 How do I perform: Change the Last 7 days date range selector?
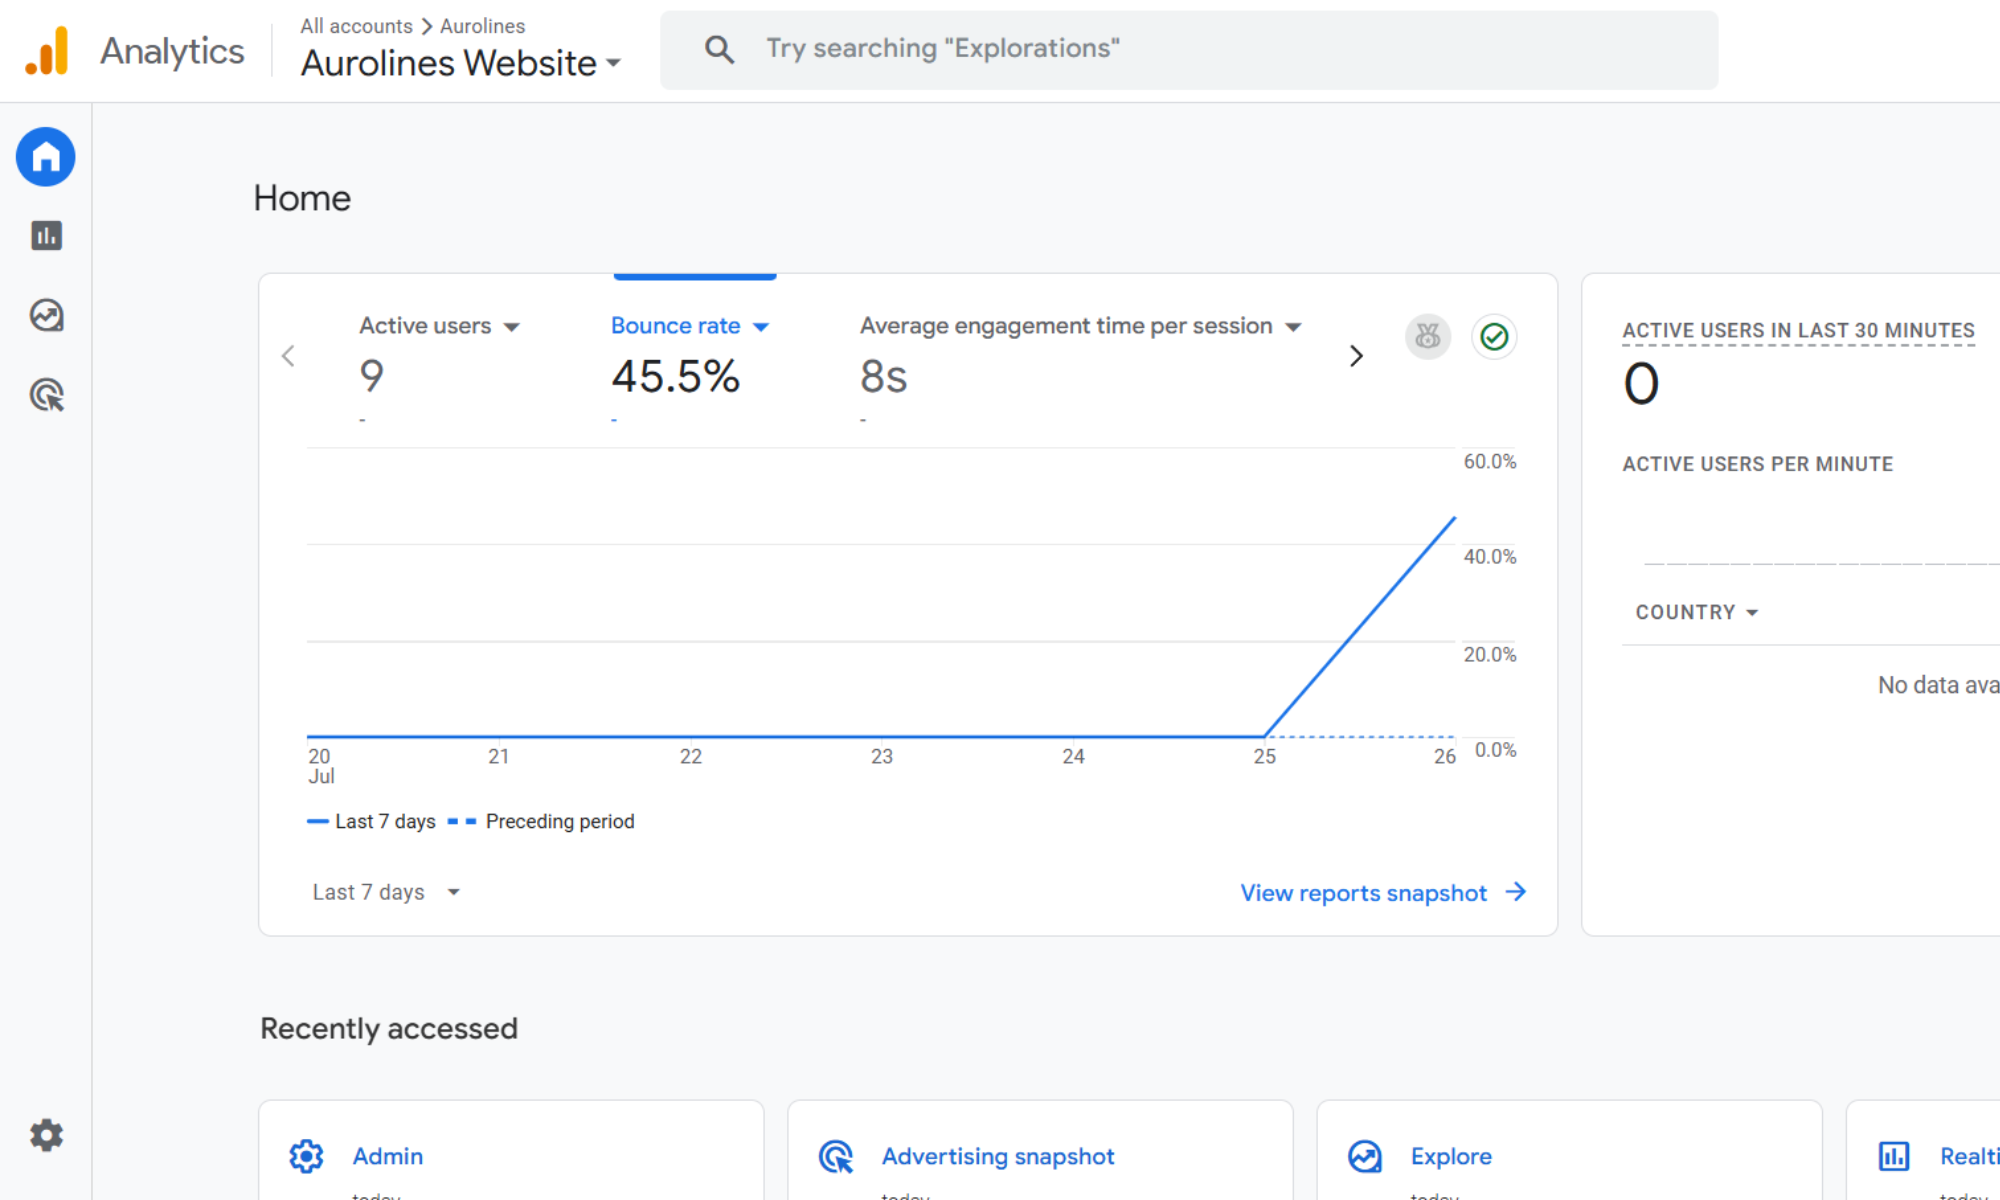[x=386, y=892]
